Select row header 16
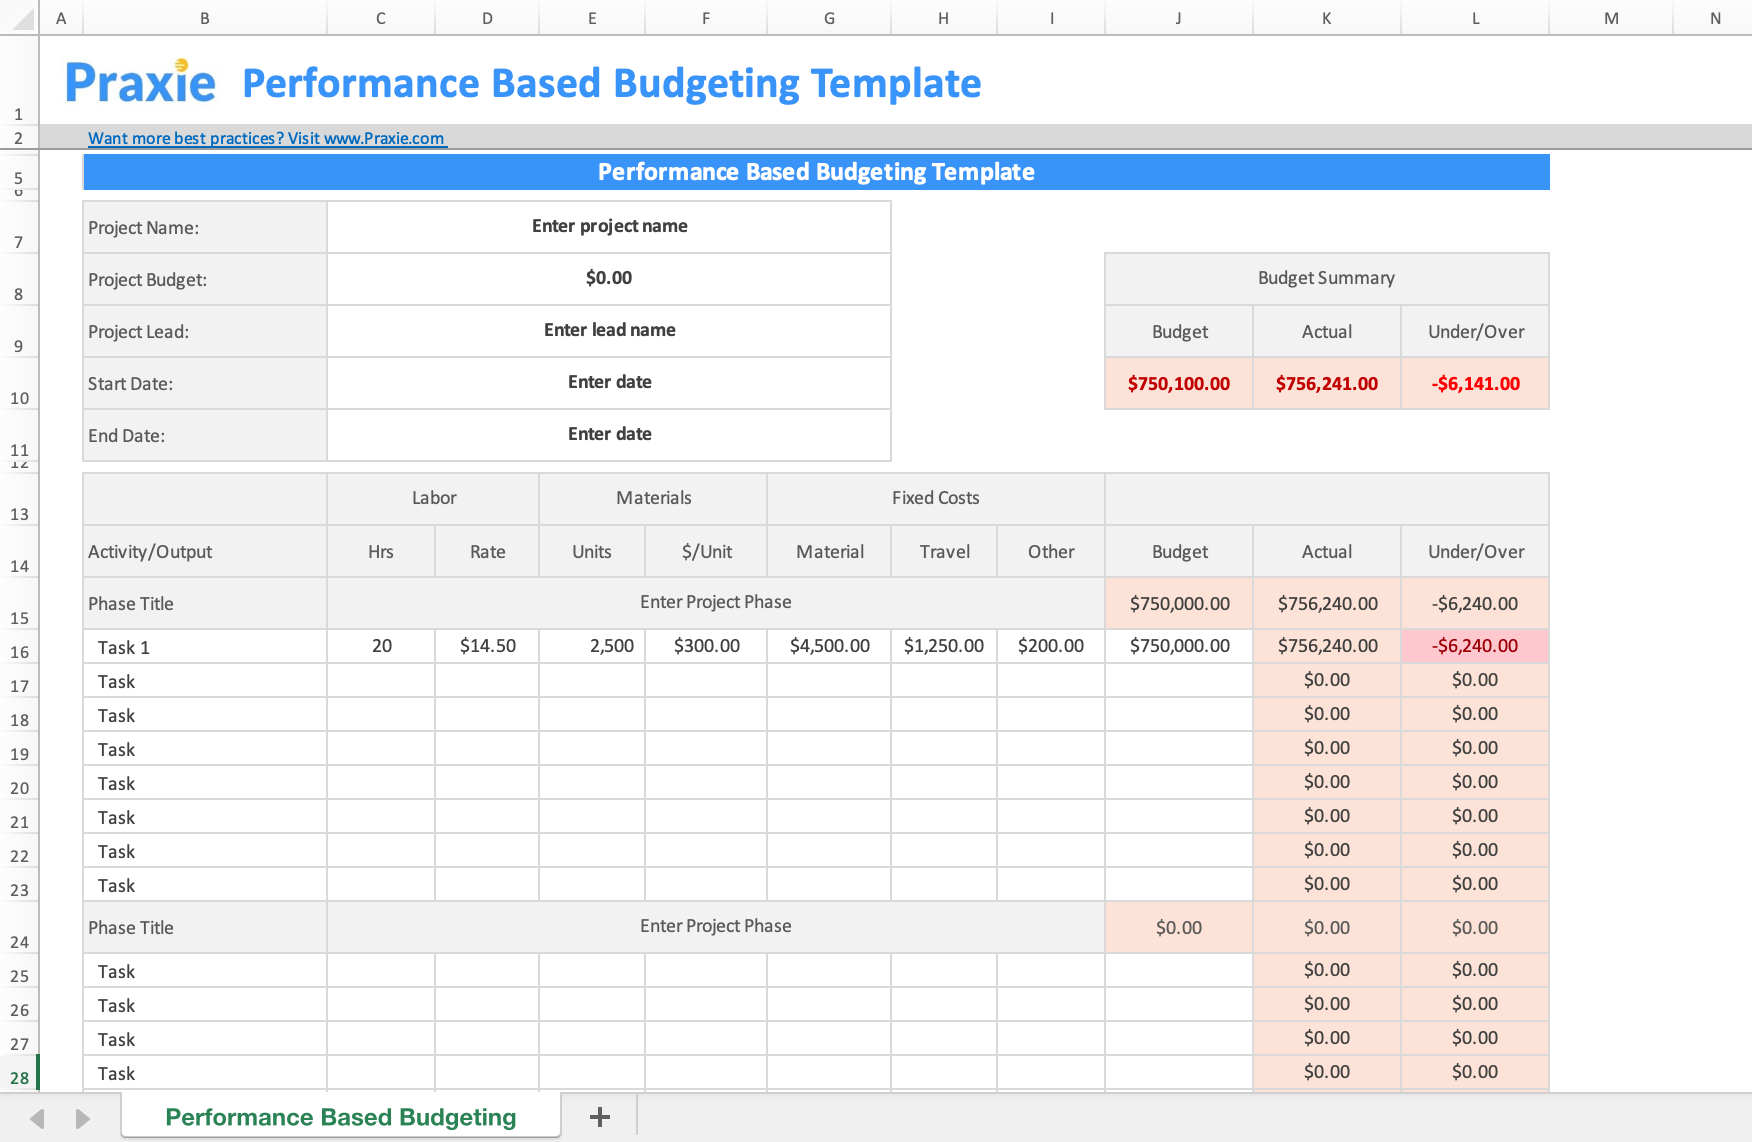The image size is (1752, 1142). coord(19,651)
